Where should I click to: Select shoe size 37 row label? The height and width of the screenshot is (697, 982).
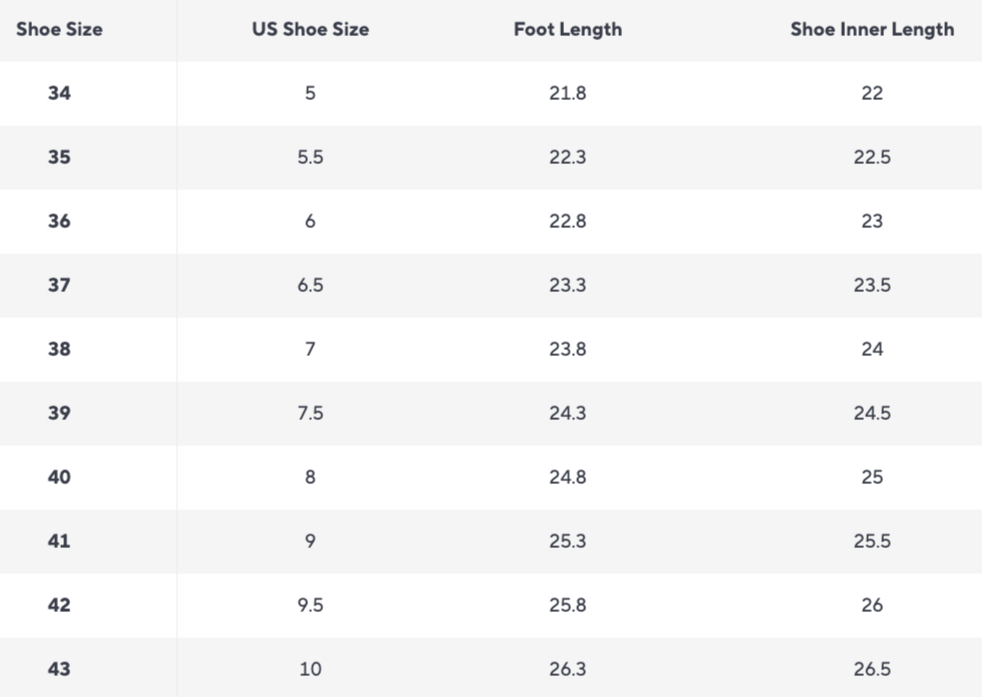point(59,285)
